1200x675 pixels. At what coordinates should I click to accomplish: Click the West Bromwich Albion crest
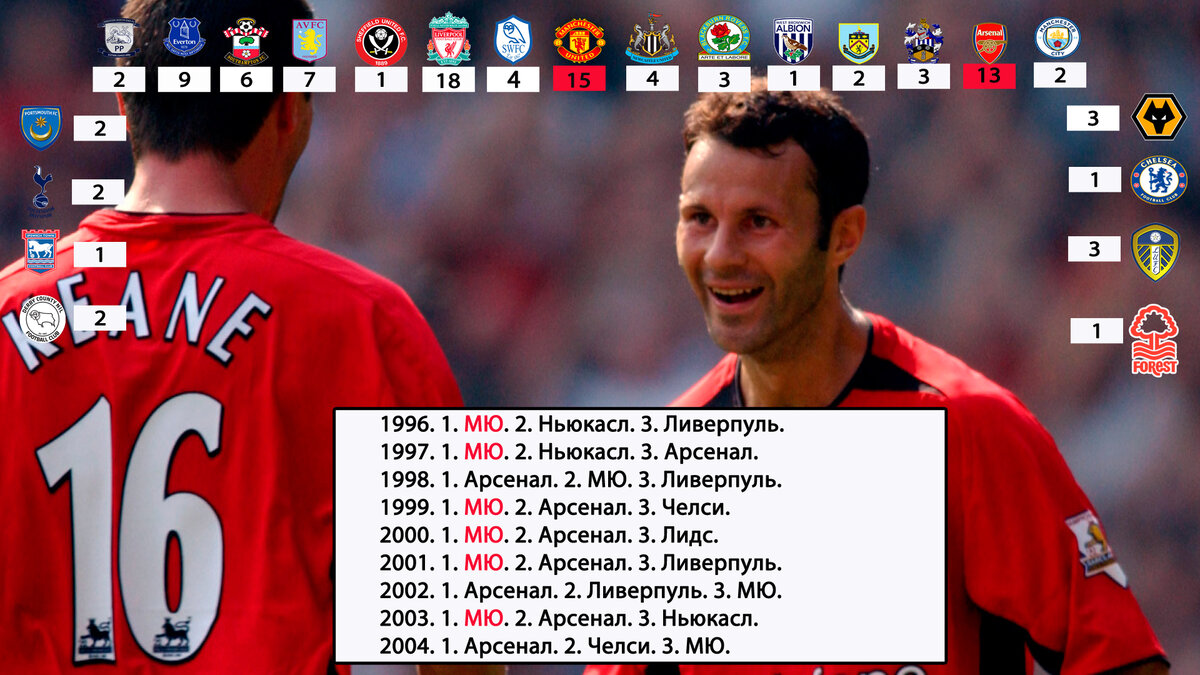(794, 40)
